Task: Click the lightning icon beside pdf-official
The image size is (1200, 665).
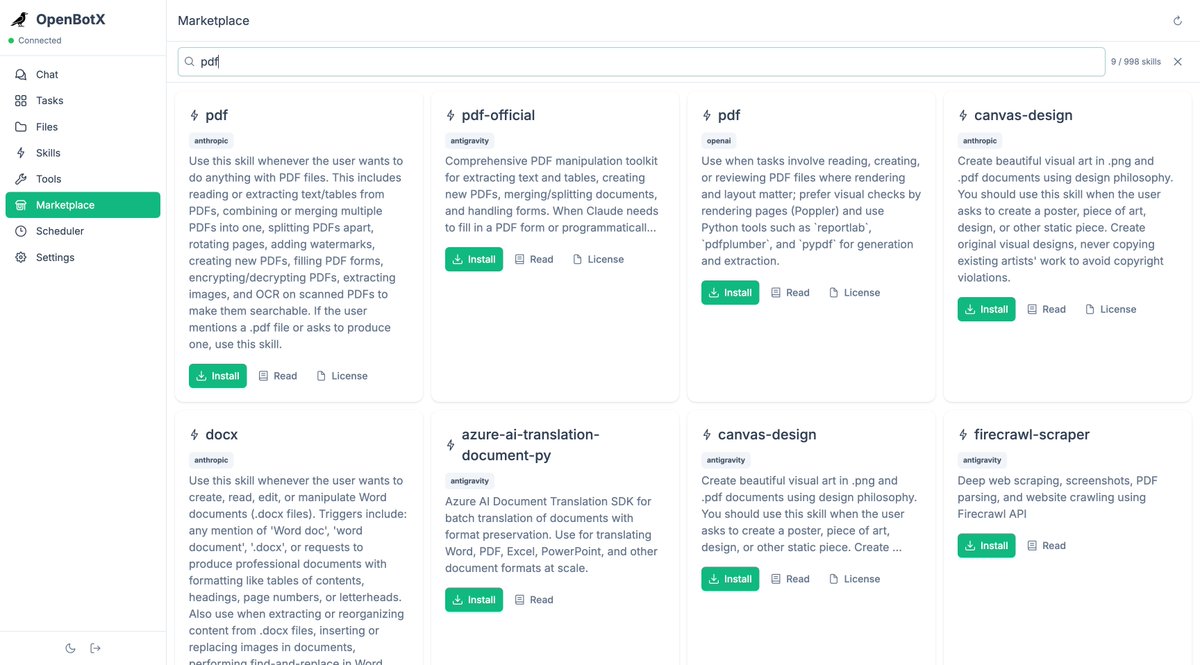Action: 451,116
